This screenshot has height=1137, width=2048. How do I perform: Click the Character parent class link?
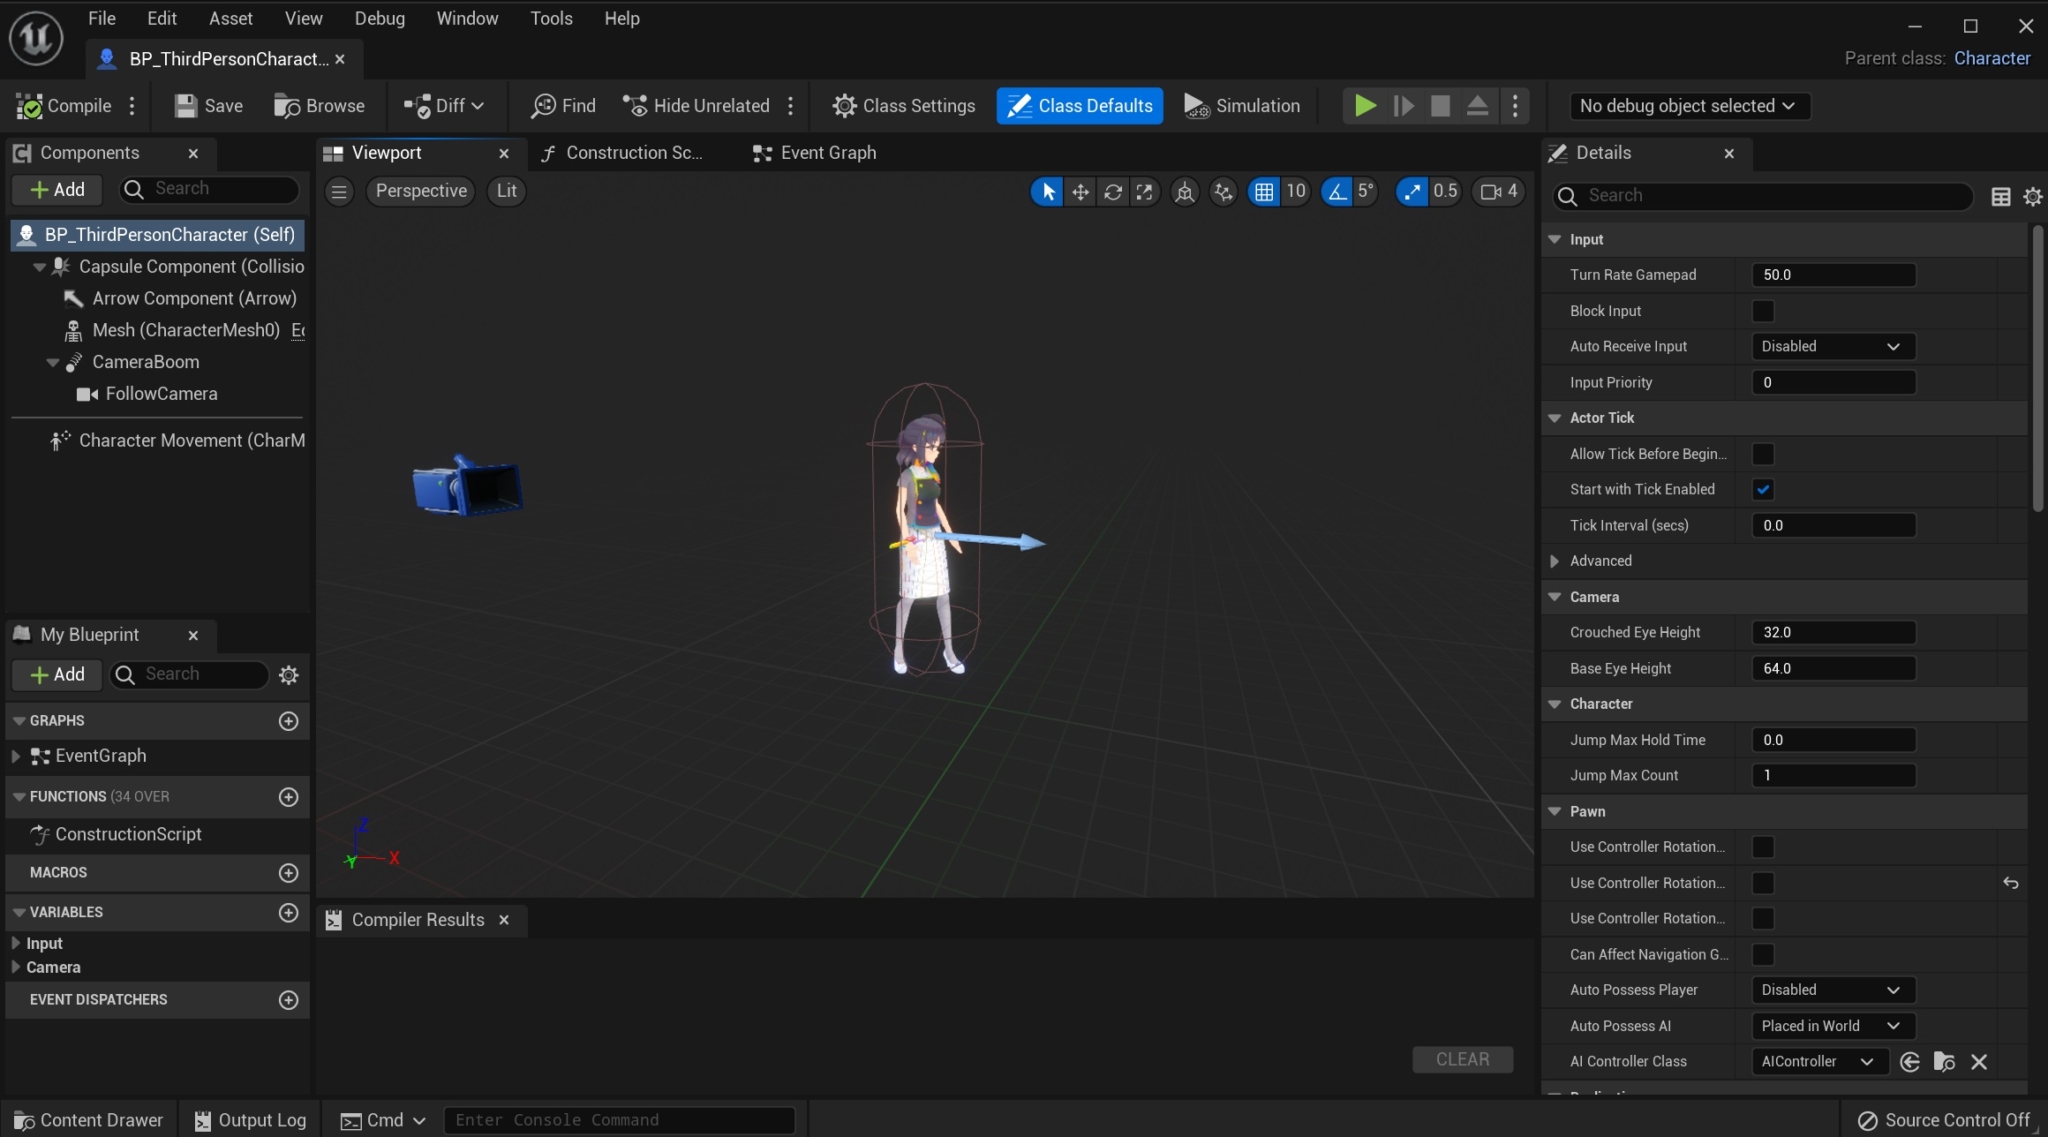click(x=1991, y=58)
